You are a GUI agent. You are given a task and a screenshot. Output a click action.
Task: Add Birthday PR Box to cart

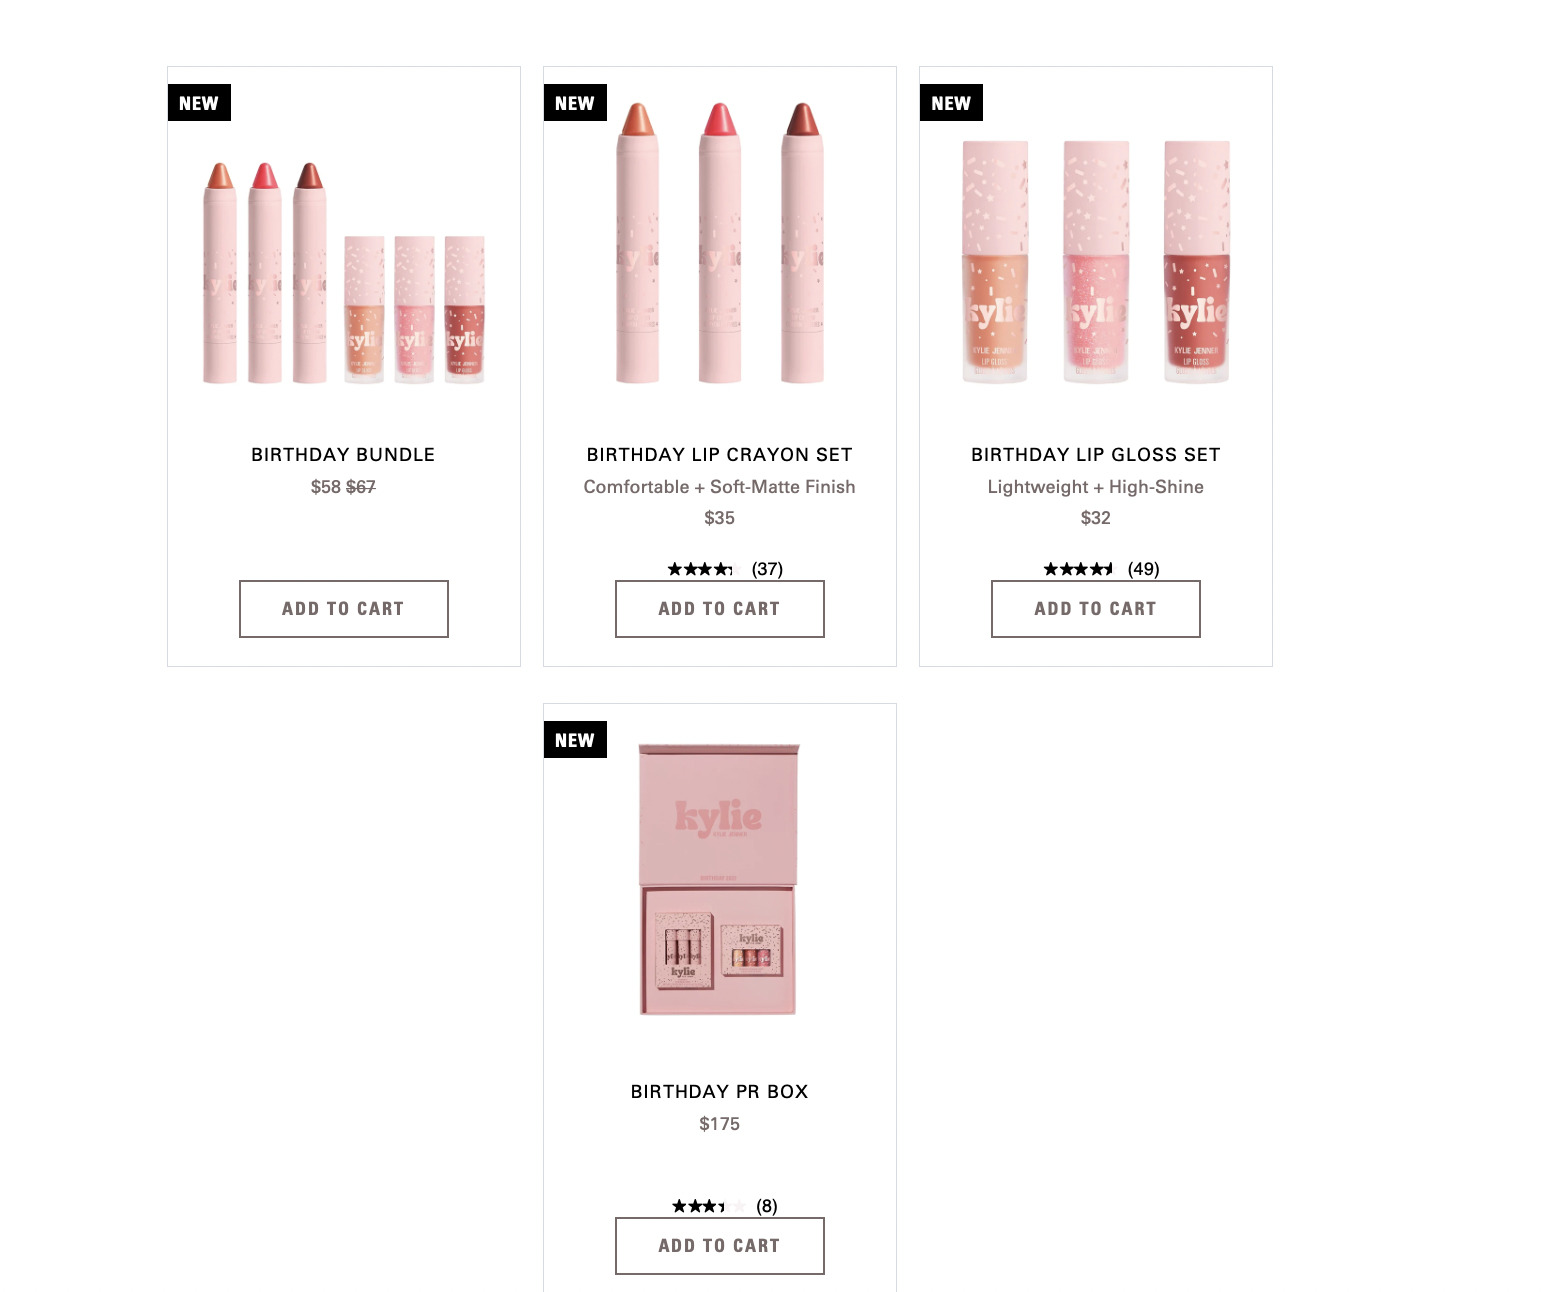pyautogui.click(x=719, y=1245)
